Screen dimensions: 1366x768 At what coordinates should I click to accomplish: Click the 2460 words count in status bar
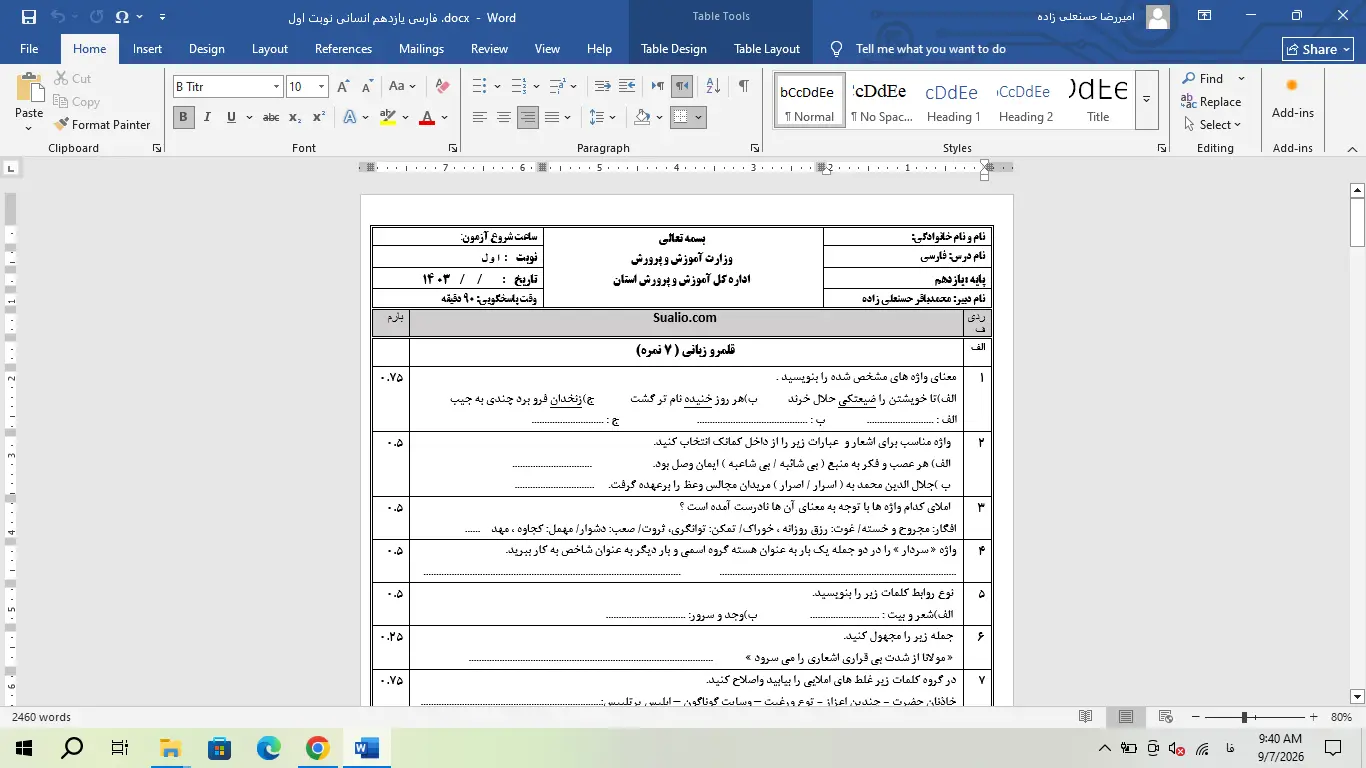pyautogui.click(x=41, y=717)
